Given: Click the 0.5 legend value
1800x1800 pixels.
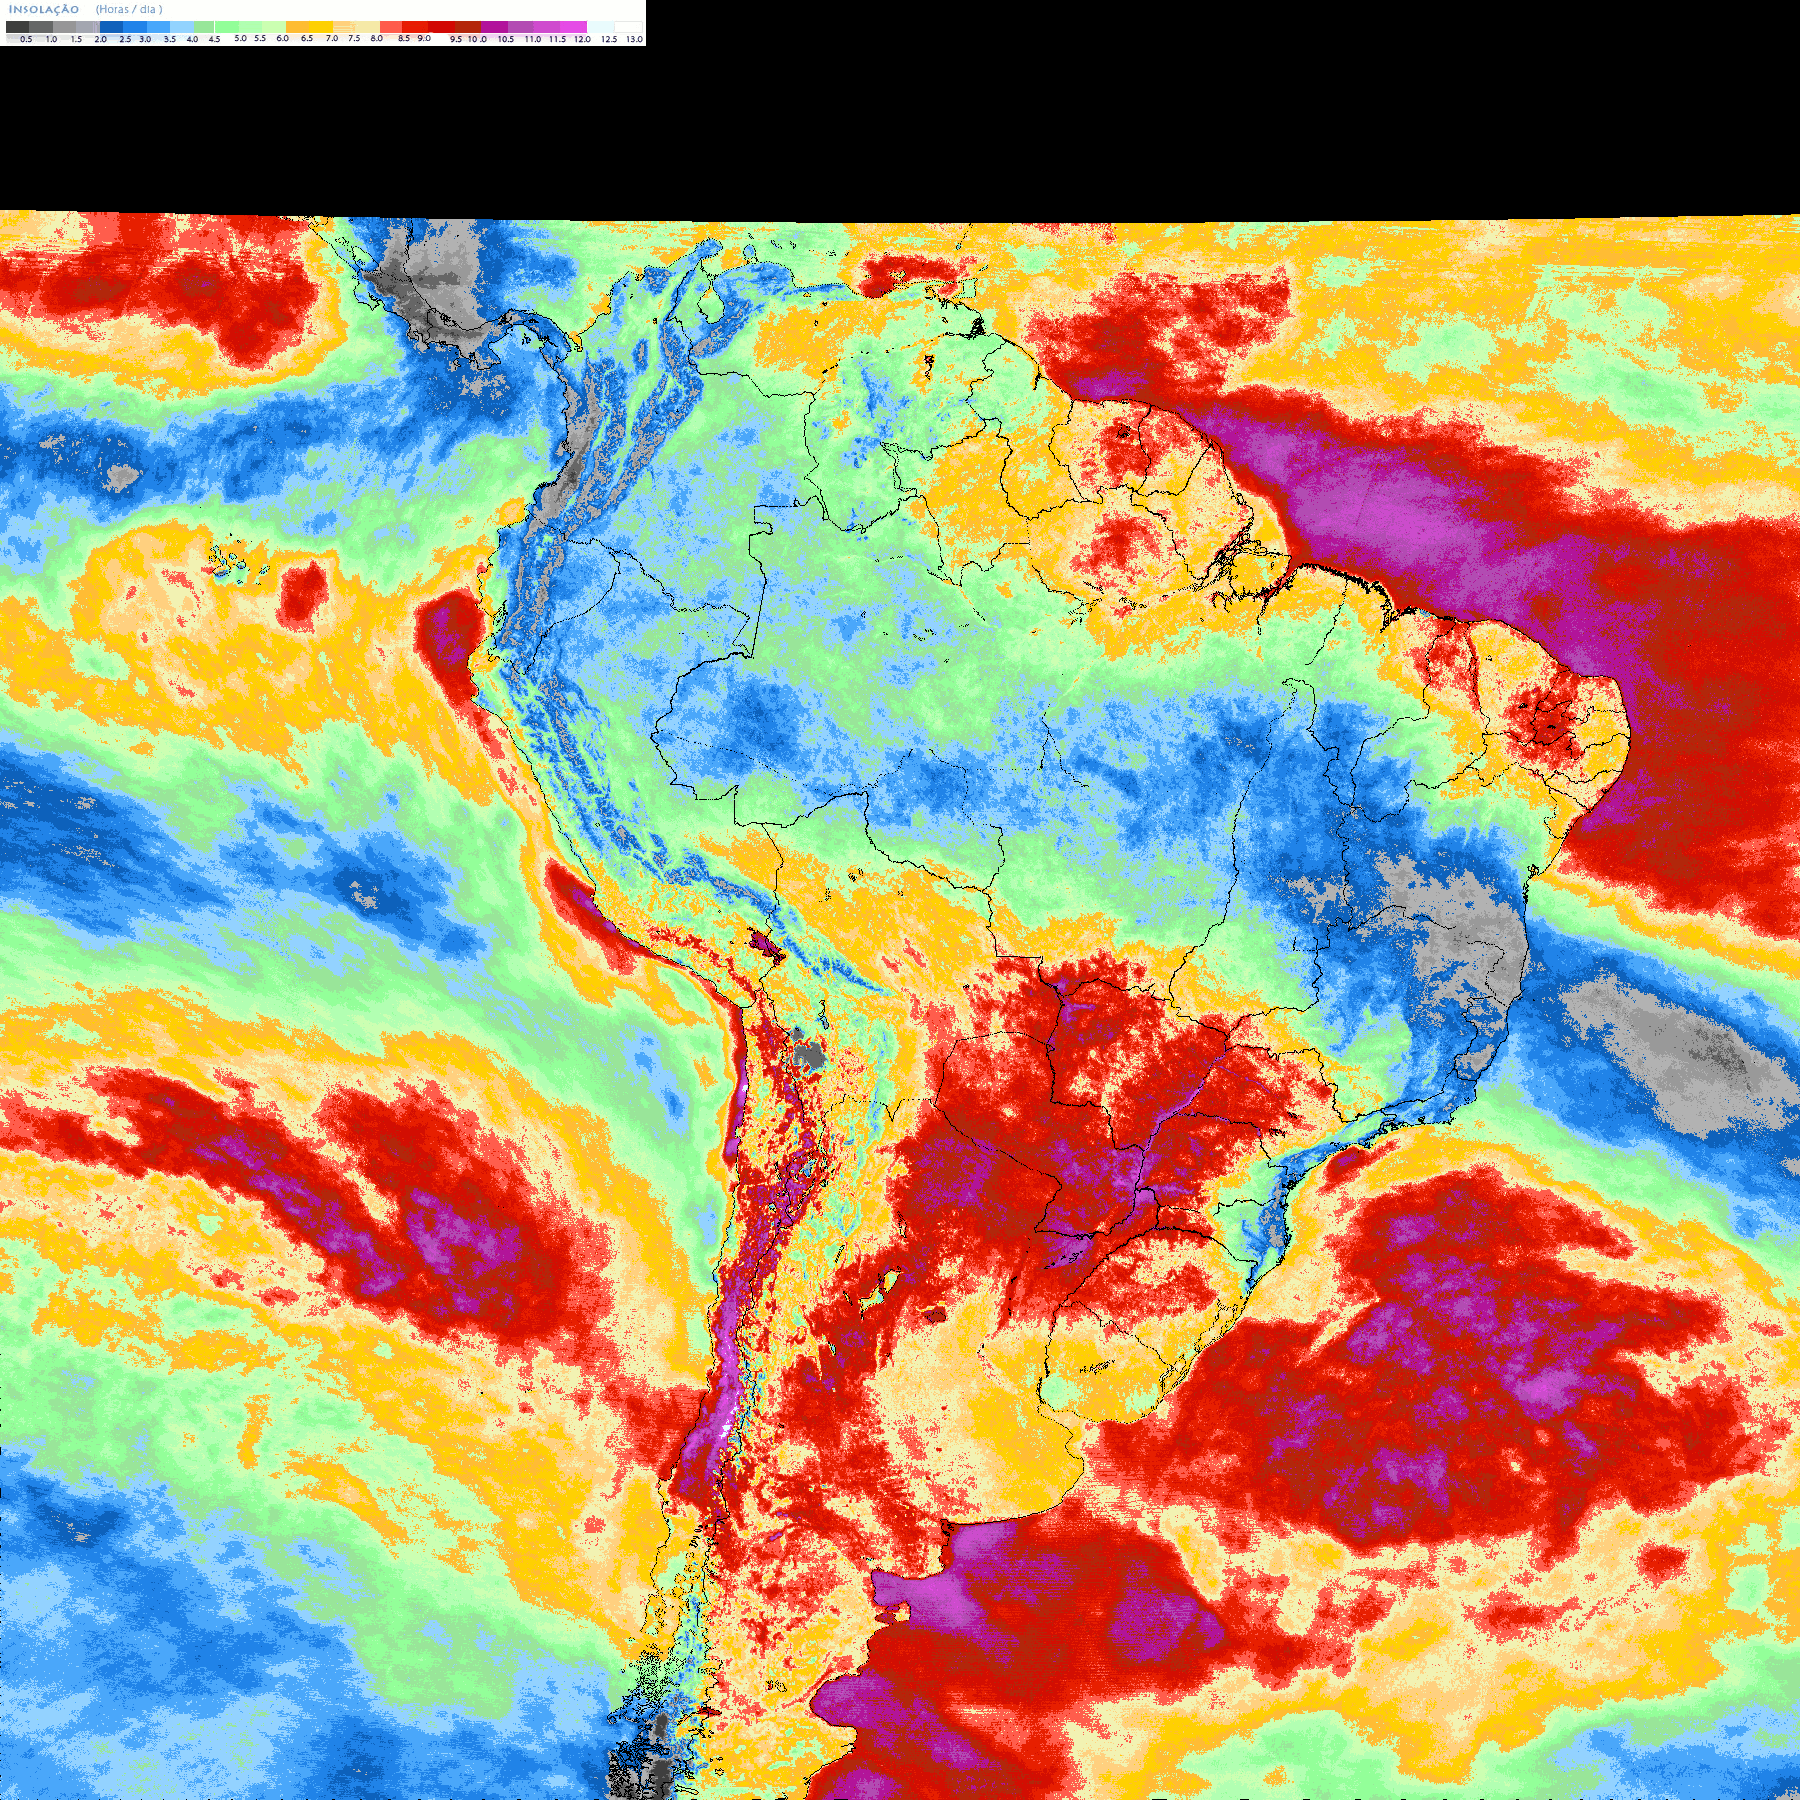Looking at the screenshot, I should pyautogui.click(x=26, y=39).
